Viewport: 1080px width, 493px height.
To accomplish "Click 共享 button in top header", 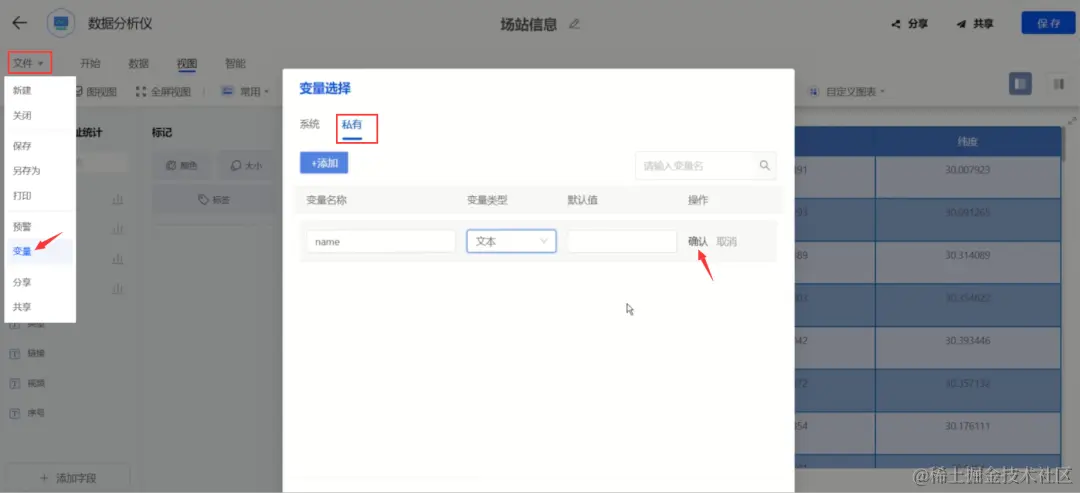I will tap(975, 23).
